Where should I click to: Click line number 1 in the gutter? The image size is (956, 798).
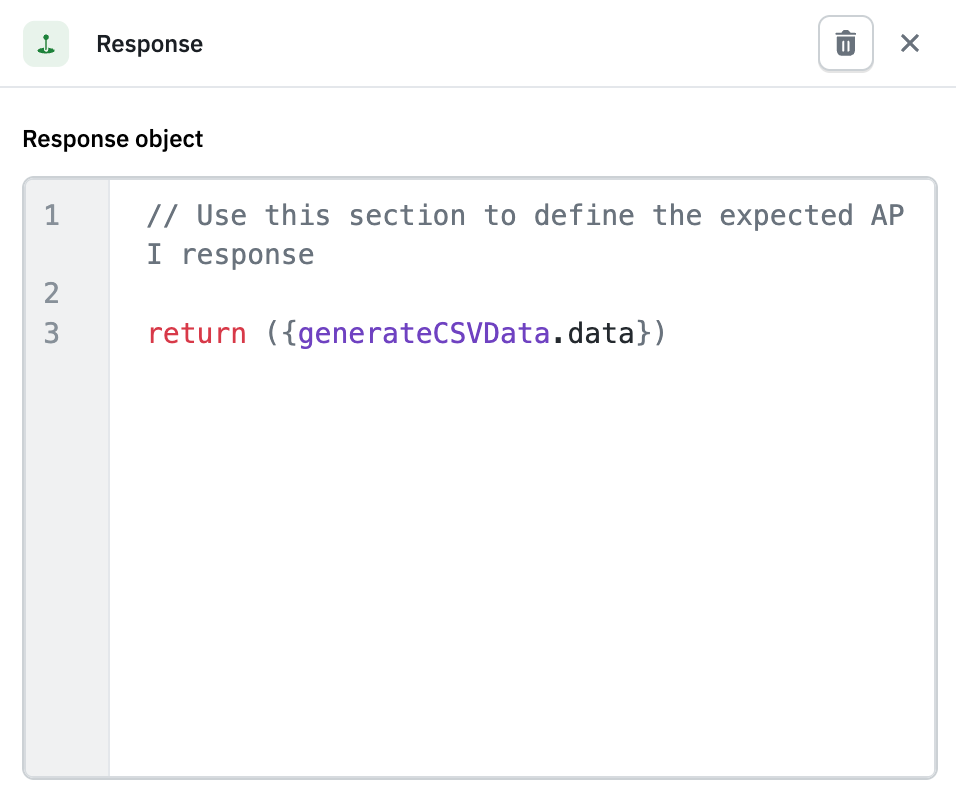[x=50, y=215]
